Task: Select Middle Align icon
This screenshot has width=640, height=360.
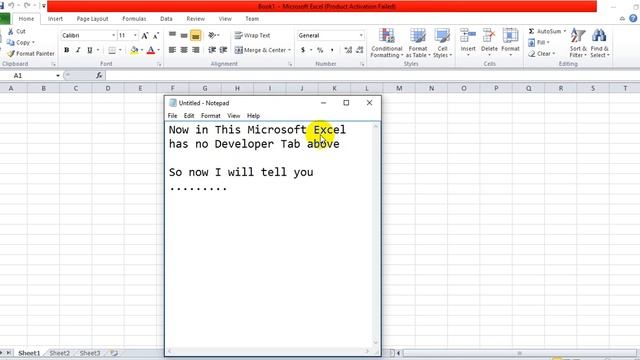Action: (184, 36)
